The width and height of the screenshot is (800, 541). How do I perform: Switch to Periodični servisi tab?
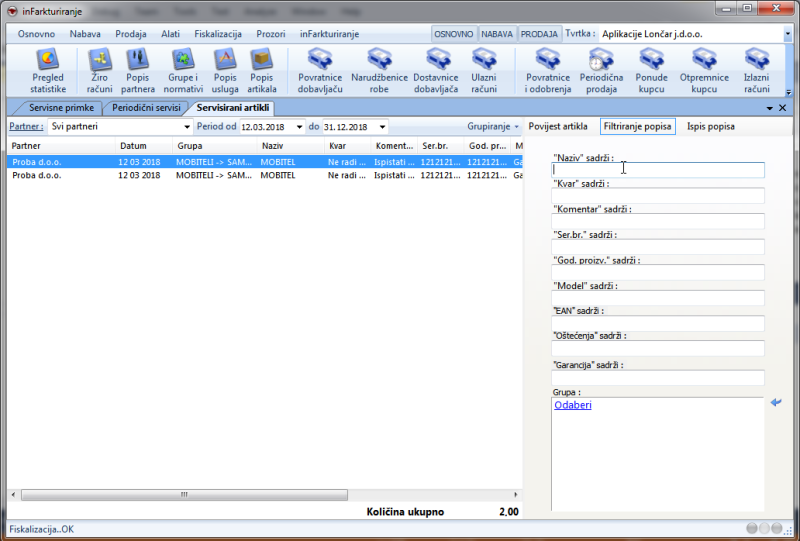coord(146,108)
